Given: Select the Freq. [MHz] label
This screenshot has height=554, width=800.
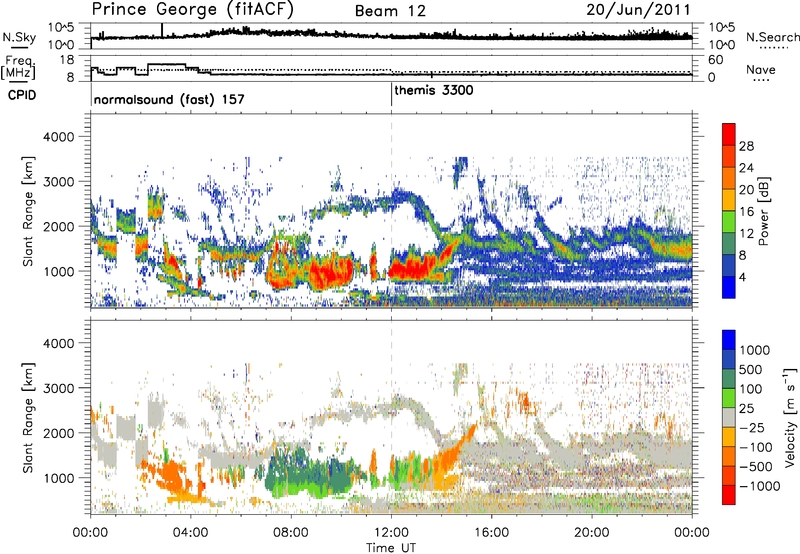Looking at the screenshot, I should (x=18, y=67).
